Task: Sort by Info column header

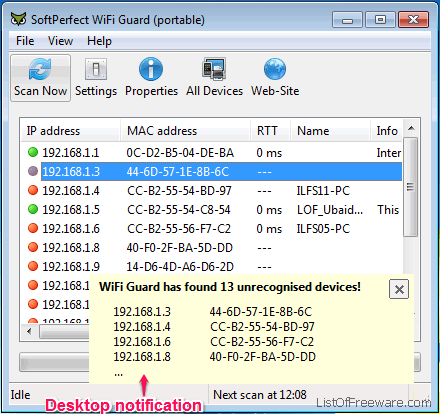Action: click(x=387, y=131)
